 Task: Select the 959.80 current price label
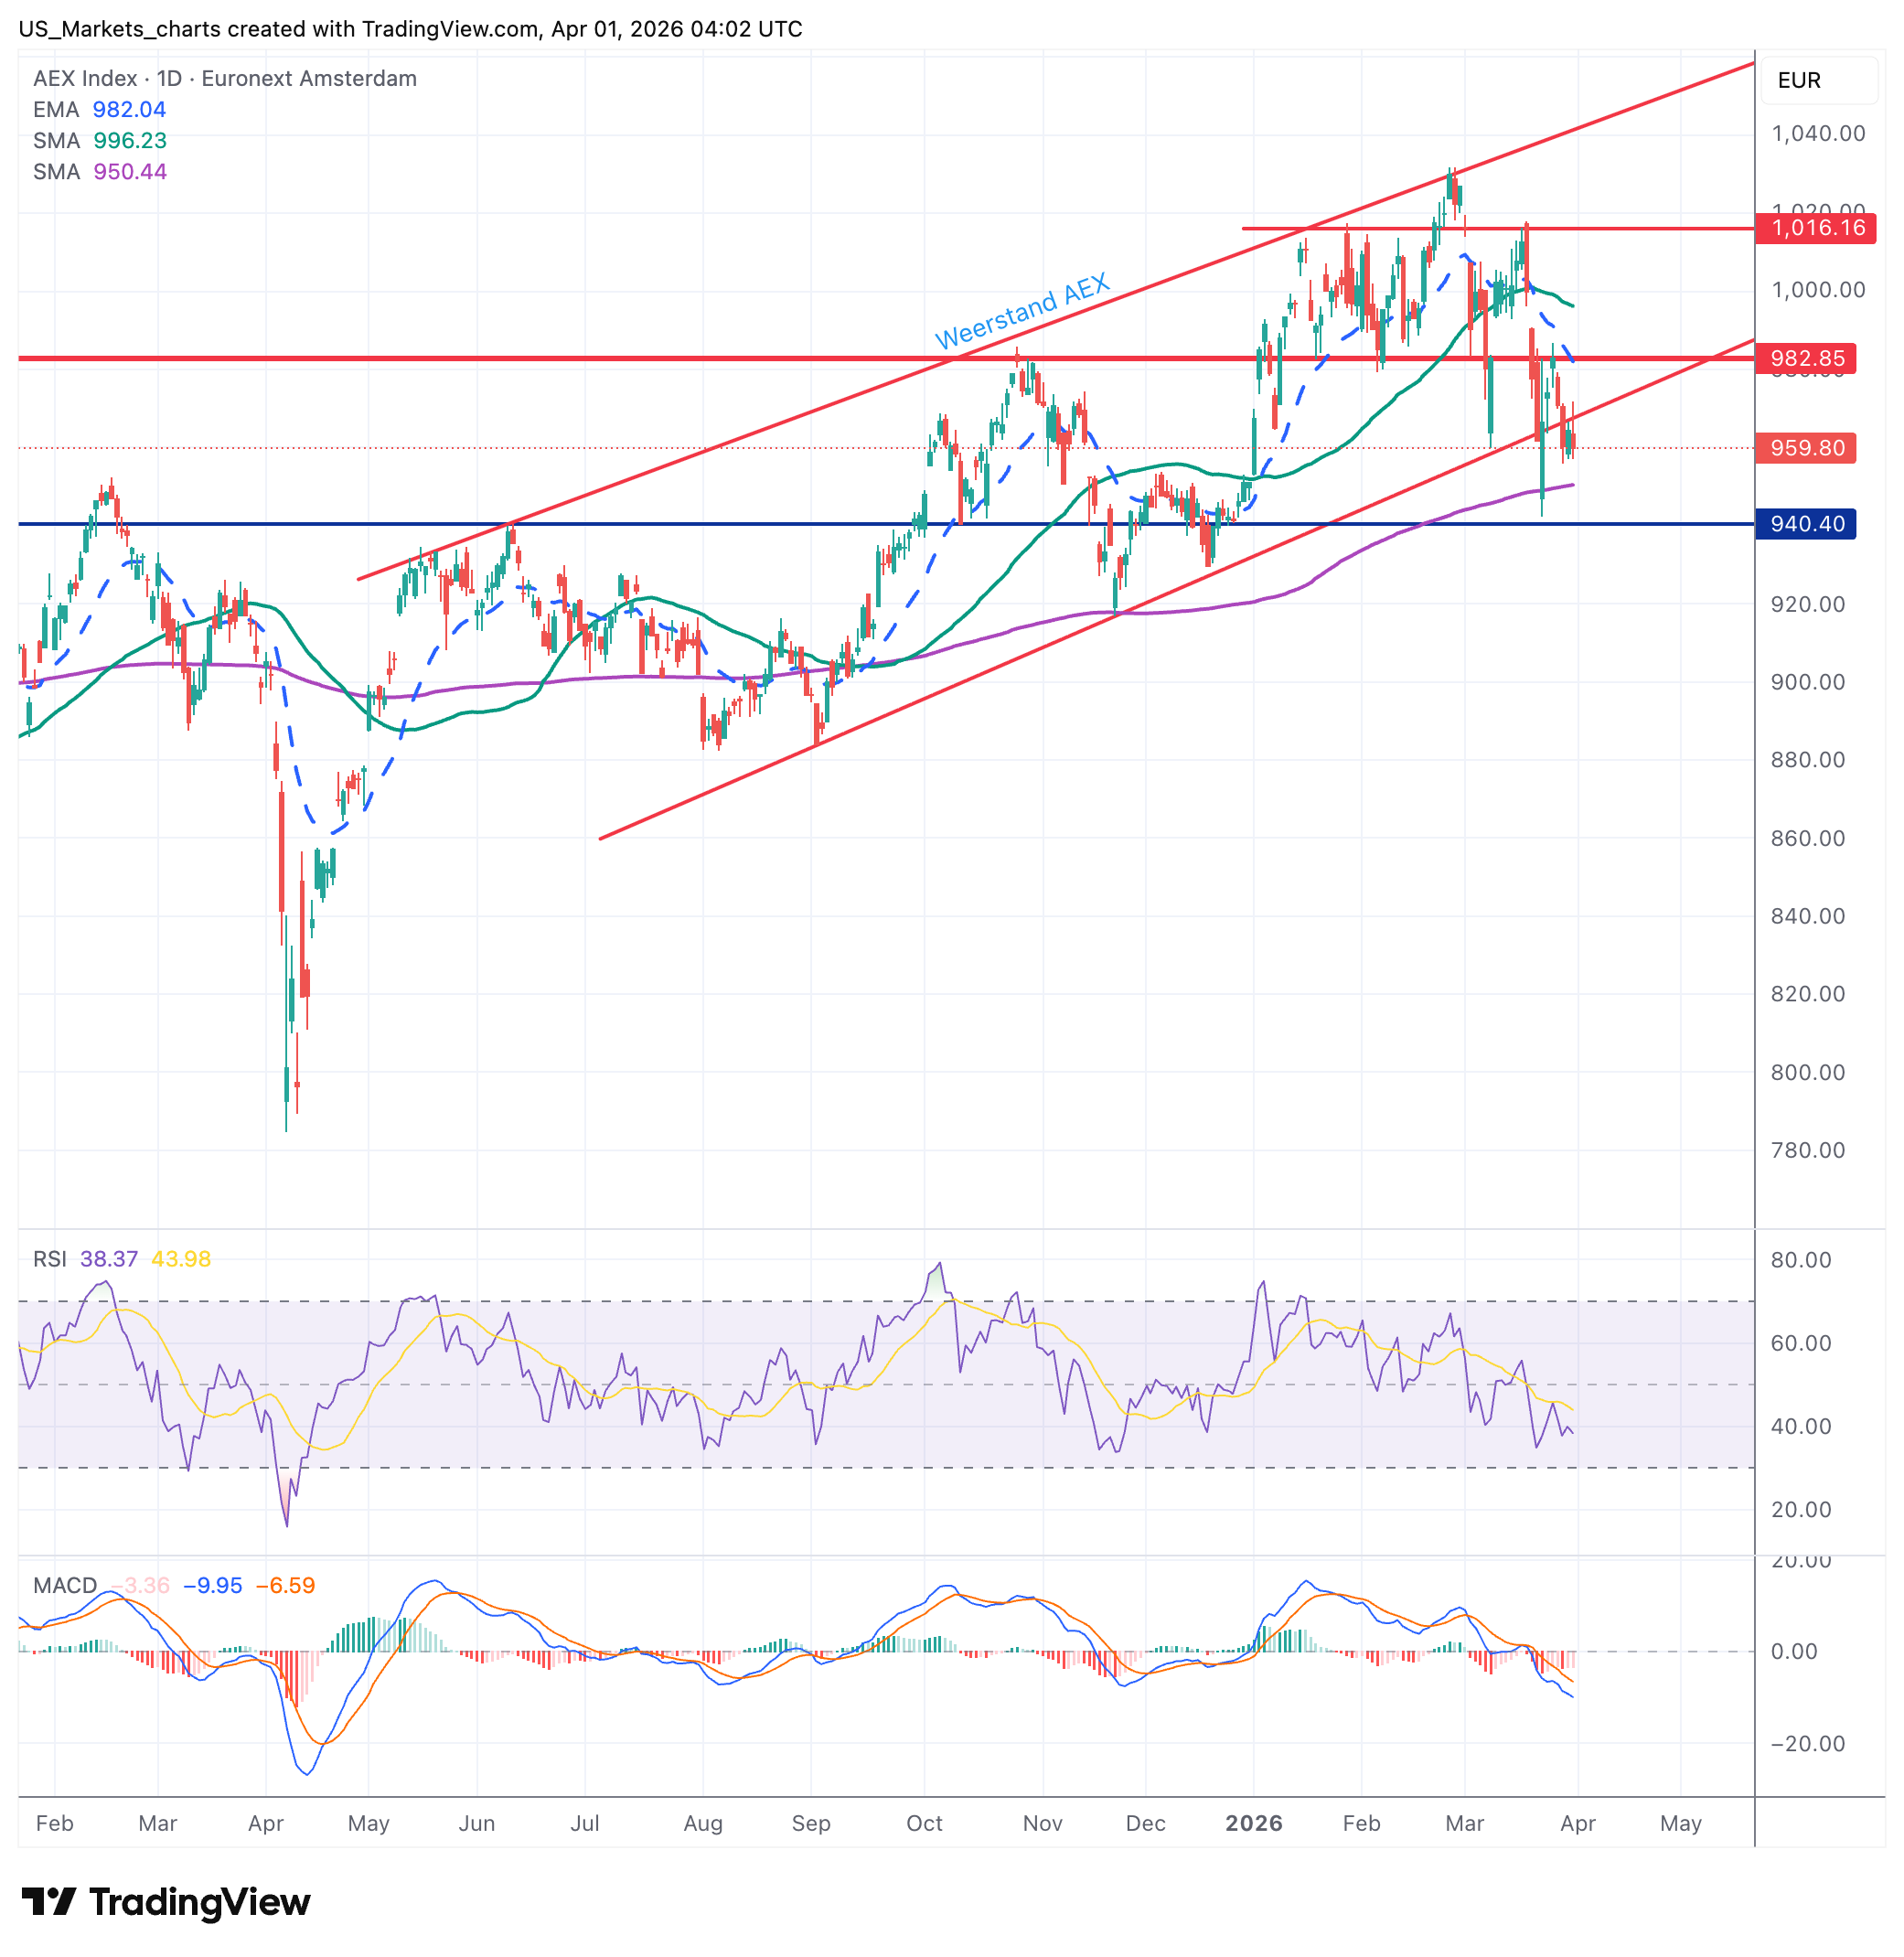pyautogui.click(x=1806, y=447)
